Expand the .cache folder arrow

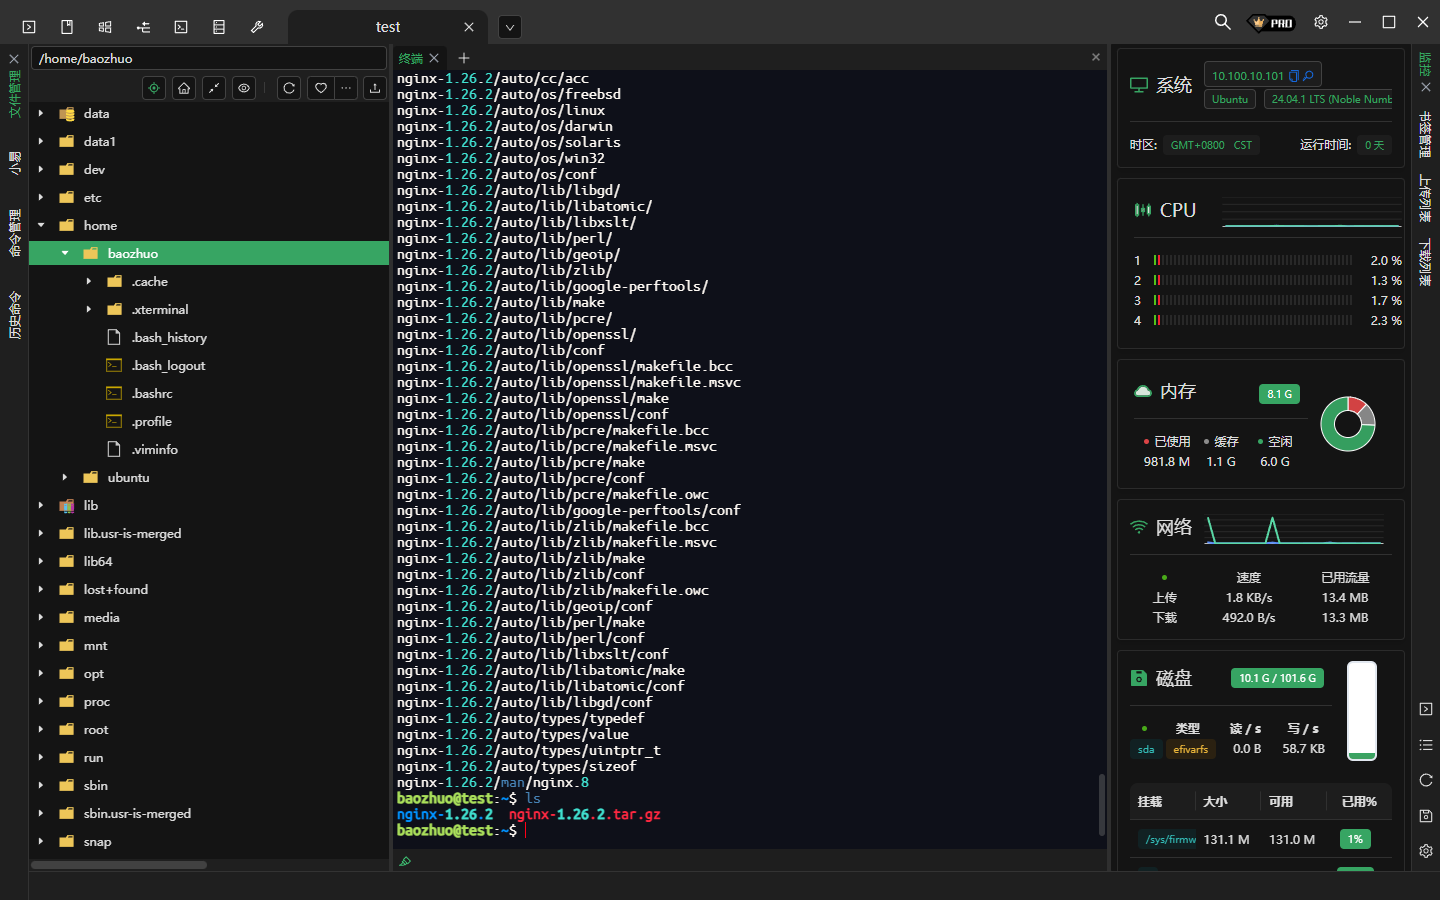pos(89,282)
